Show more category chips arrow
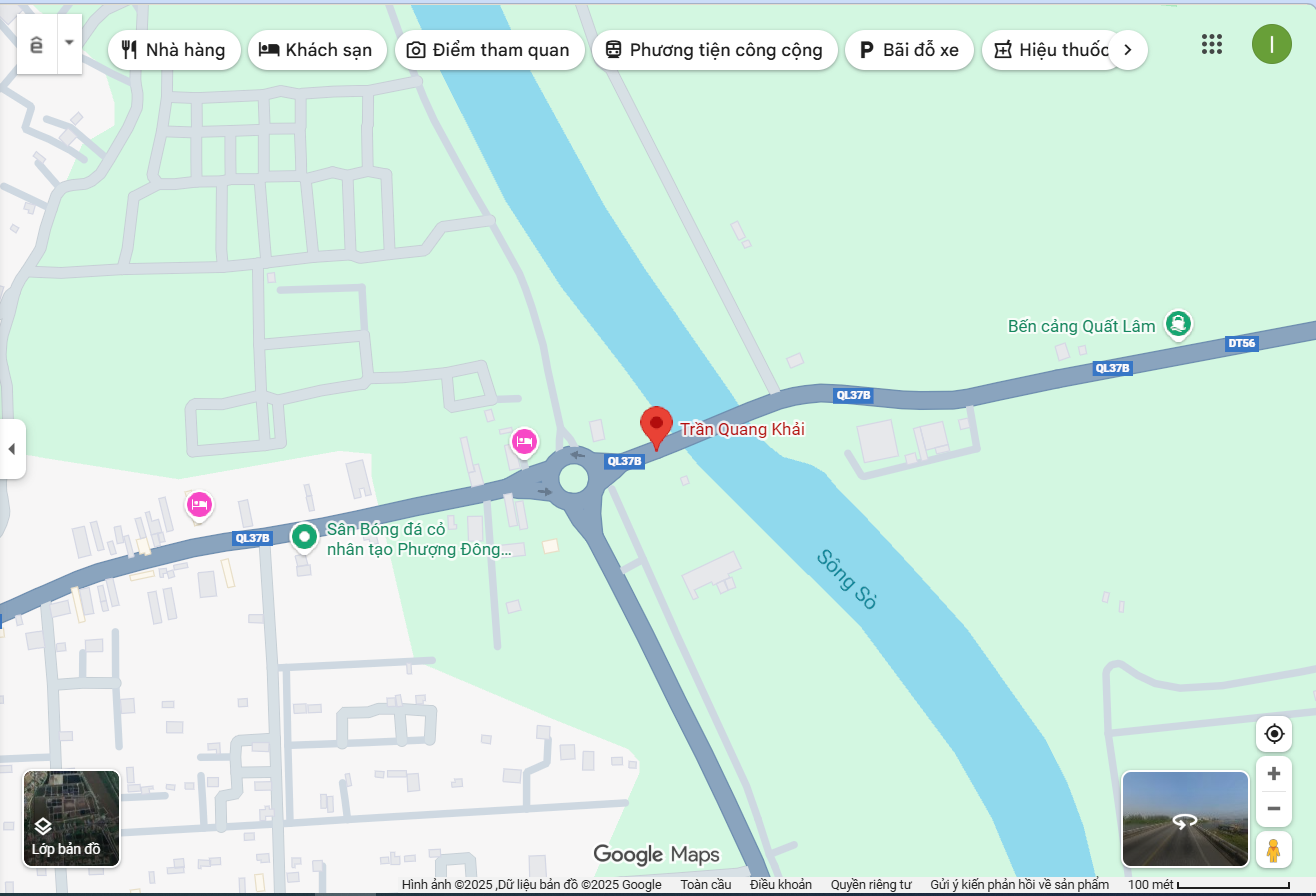This screenshot has width=1316, height=896. point(1128,50)
